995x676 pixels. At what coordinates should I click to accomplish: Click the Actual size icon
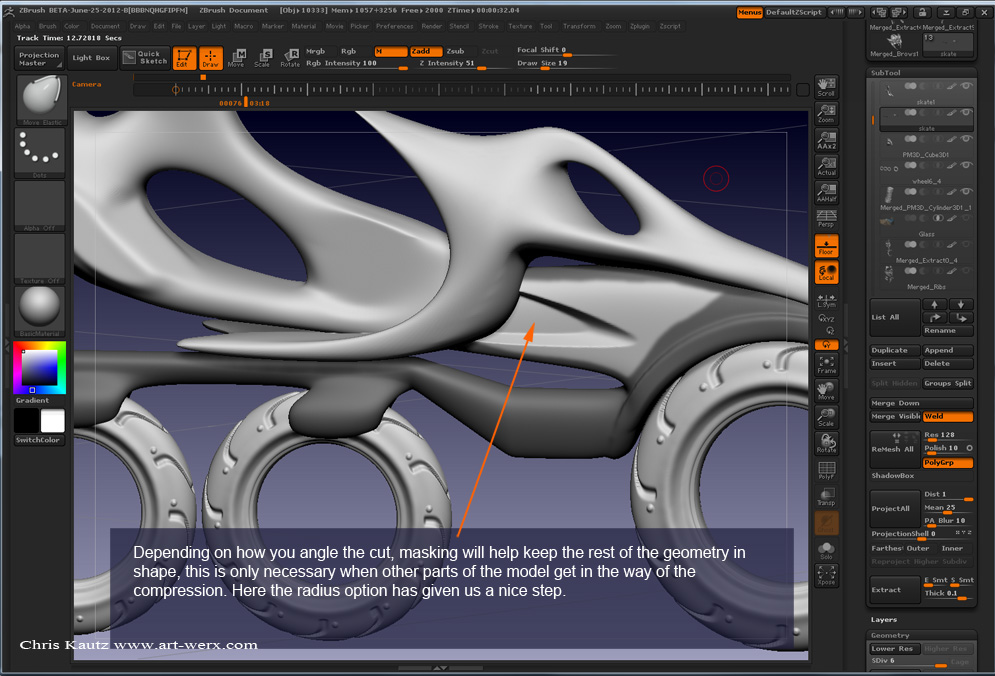point(826,167)
